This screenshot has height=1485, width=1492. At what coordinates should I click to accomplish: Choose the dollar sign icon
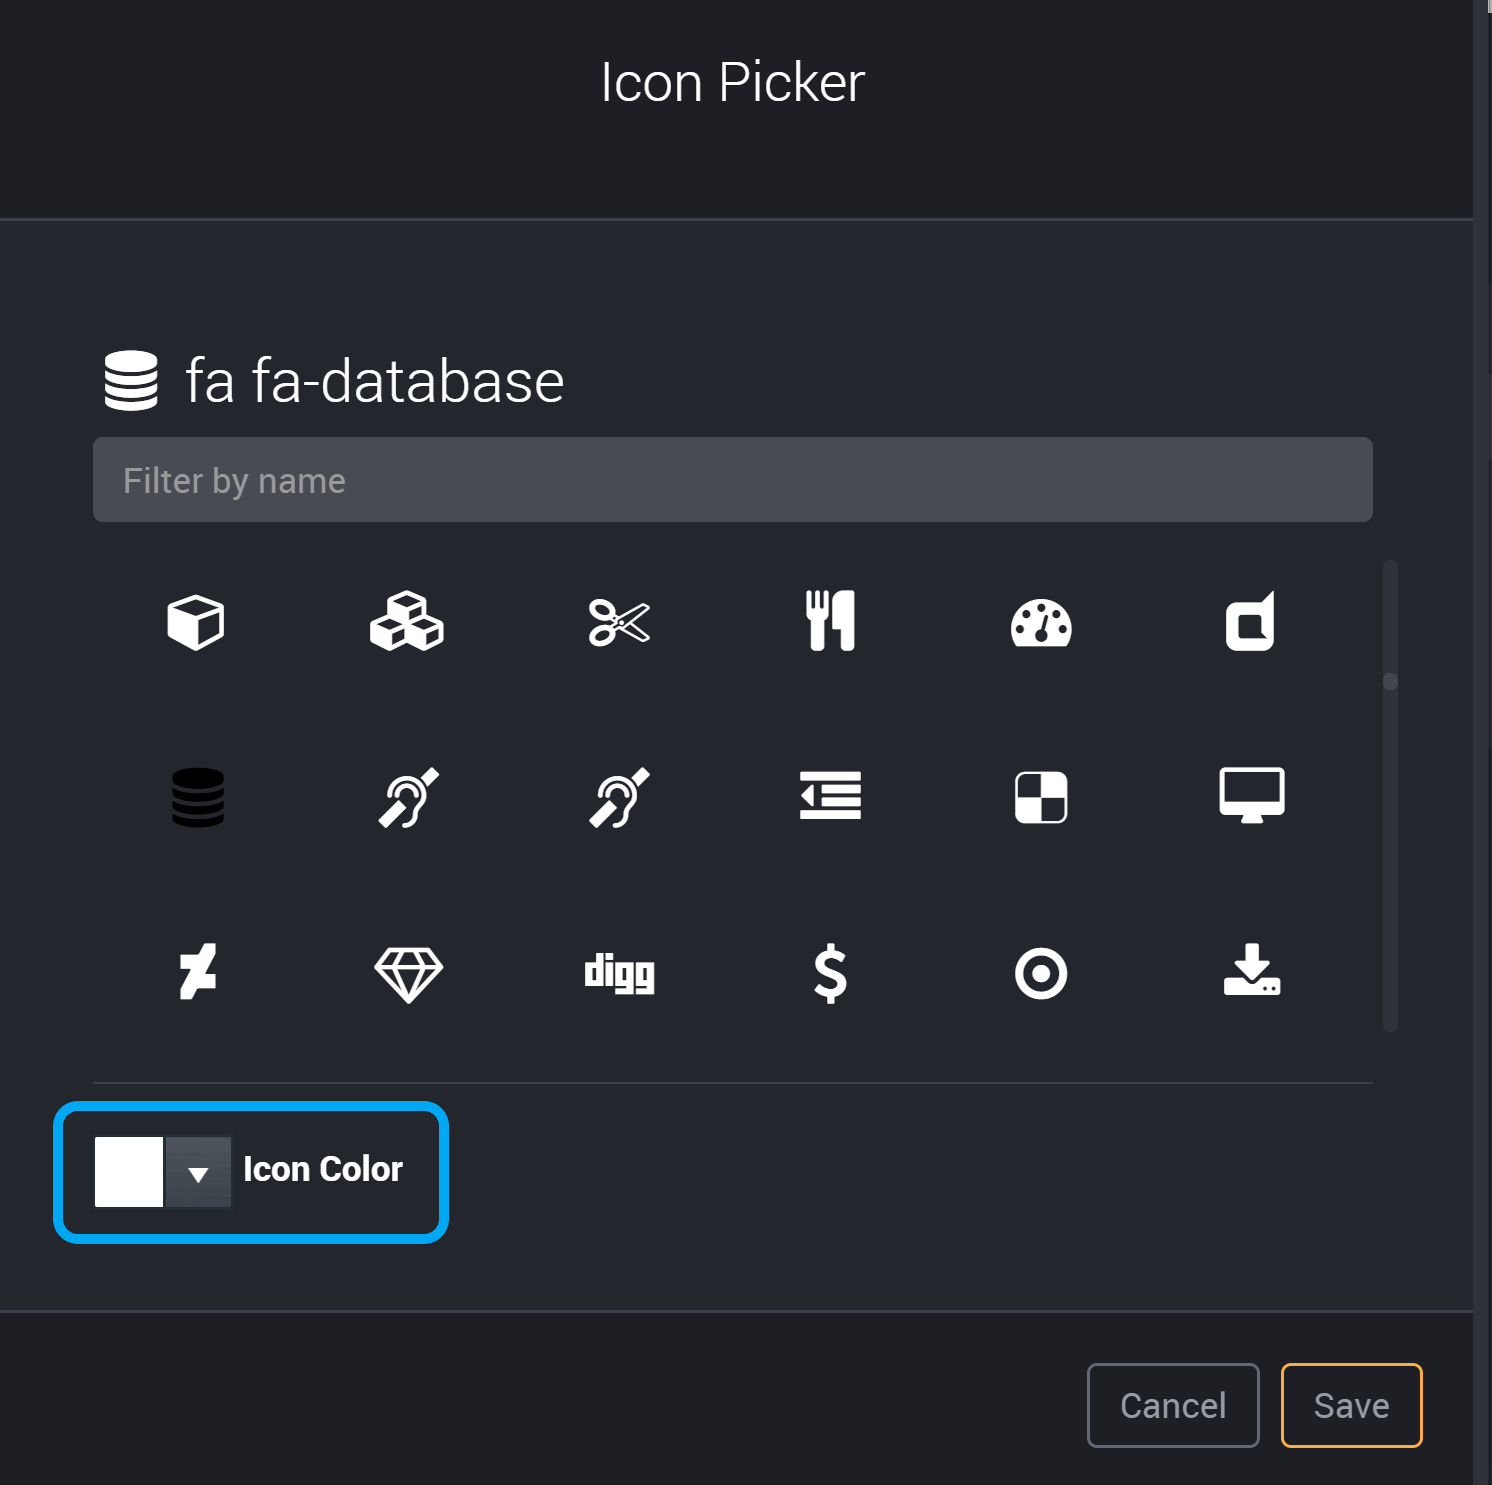[829, 973]
